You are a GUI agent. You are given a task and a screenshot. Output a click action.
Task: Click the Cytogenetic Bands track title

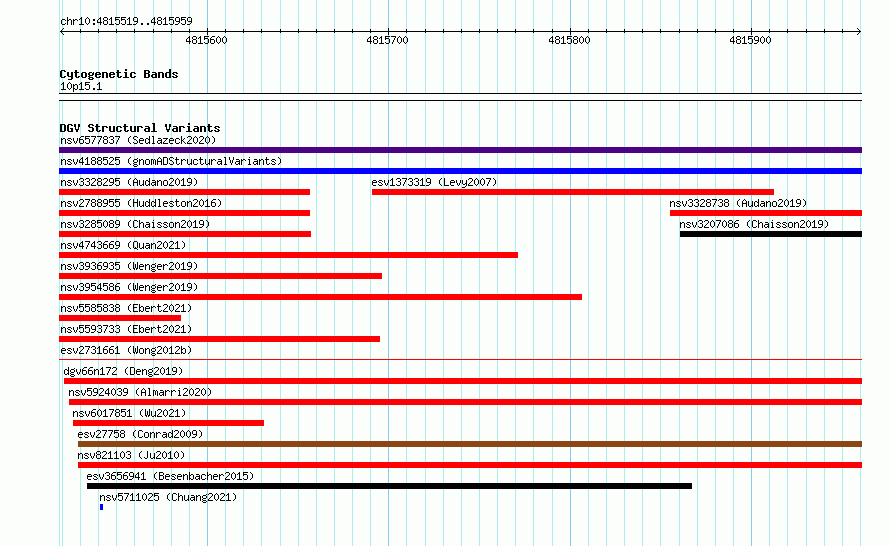tap(119, 74)
